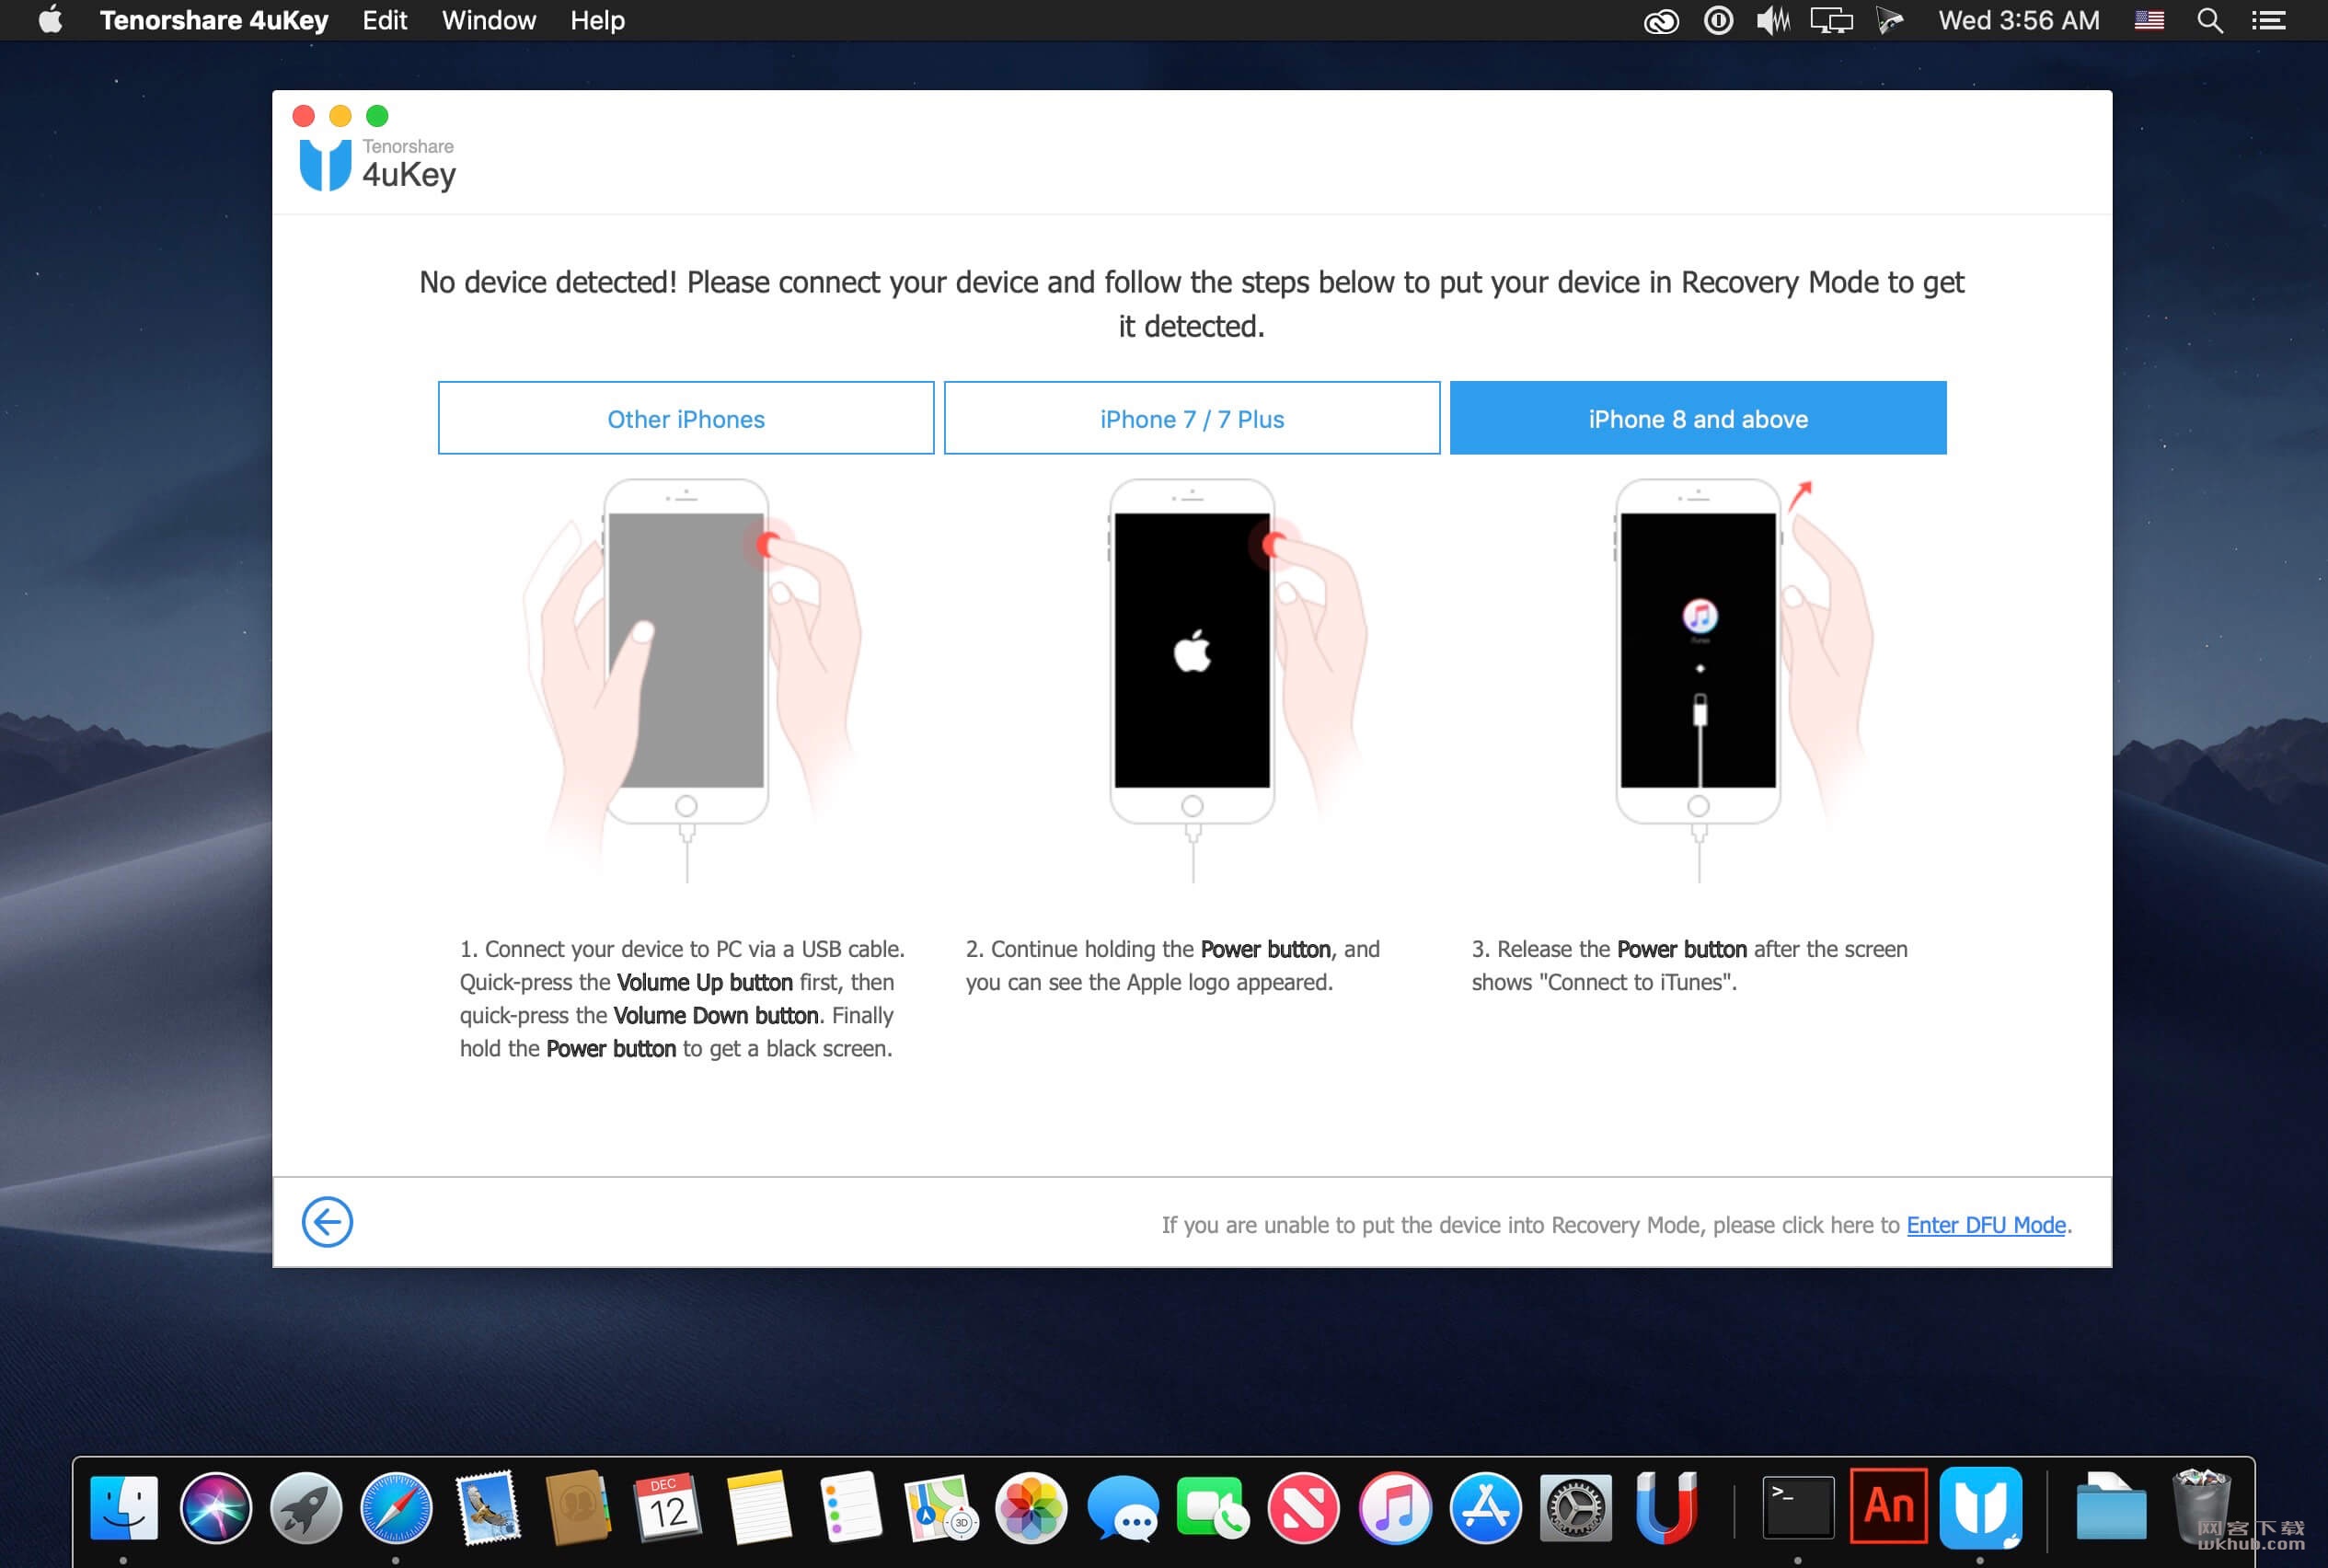Viewport: 2328px width, 1568px height.
Task: Click the date and time in menu bar
Action: (x=2019, y=20)
